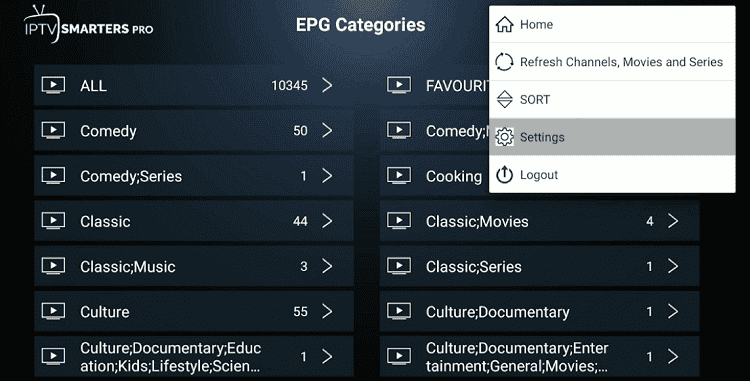Click Culture;Documentary;Entertainment category label

coord(517,357)
